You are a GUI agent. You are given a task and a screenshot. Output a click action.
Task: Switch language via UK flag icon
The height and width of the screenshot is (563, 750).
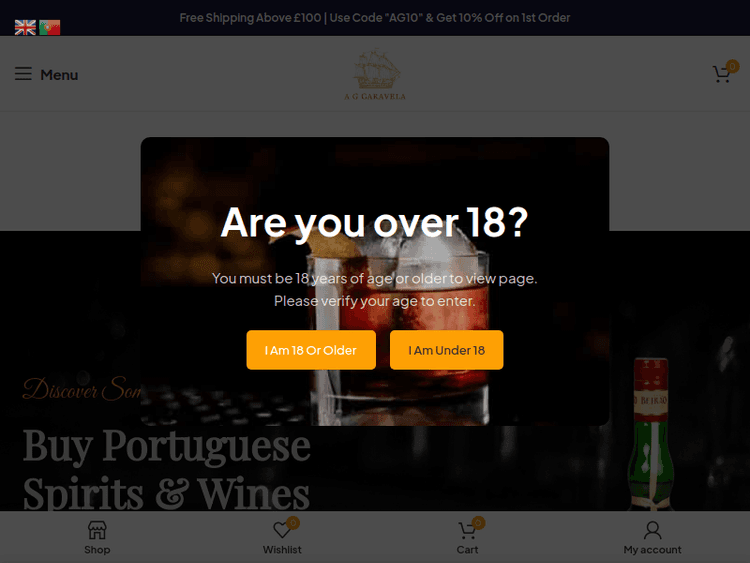(x=25, y=28)
